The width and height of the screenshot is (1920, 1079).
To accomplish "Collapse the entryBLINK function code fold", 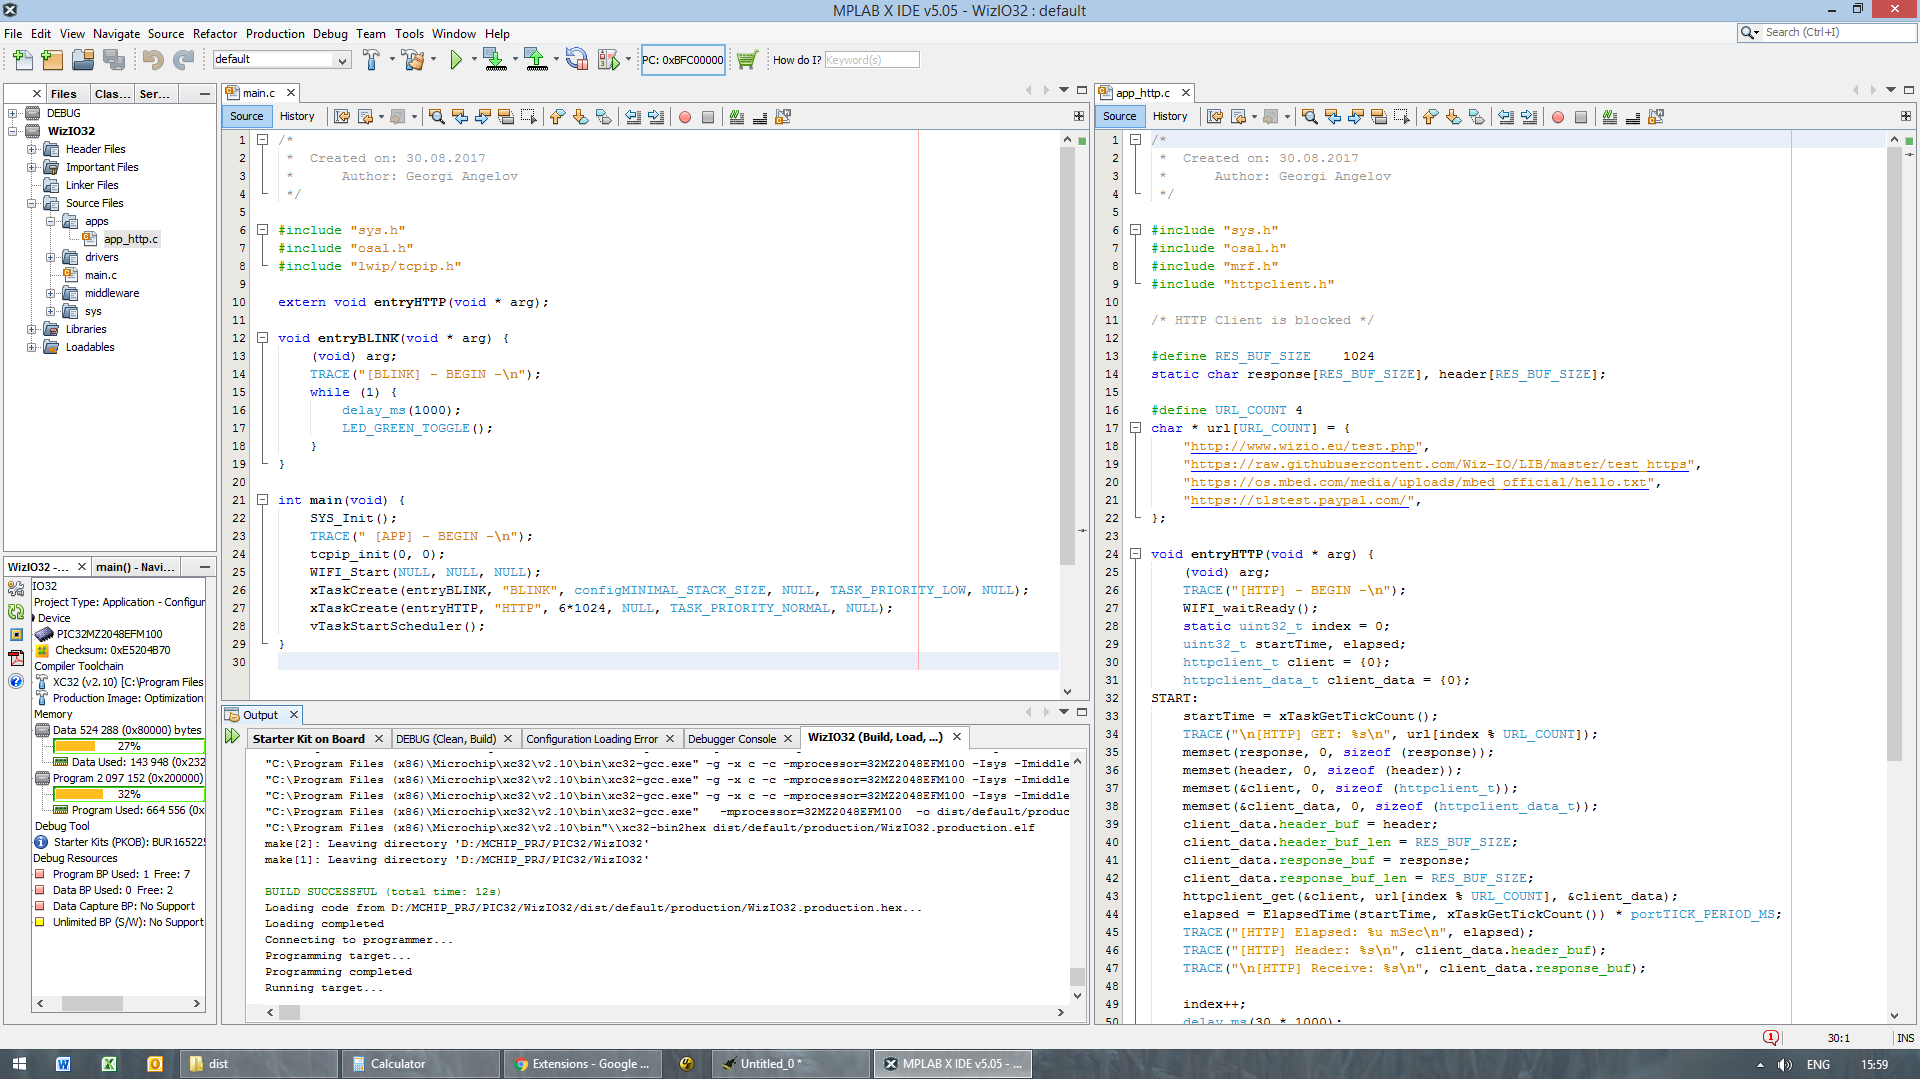I will tap(262, 338).
